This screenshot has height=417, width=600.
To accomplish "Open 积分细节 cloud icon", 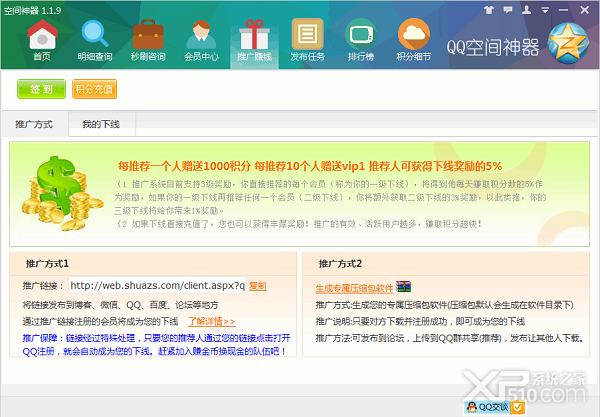I will (x=414, y=41).
